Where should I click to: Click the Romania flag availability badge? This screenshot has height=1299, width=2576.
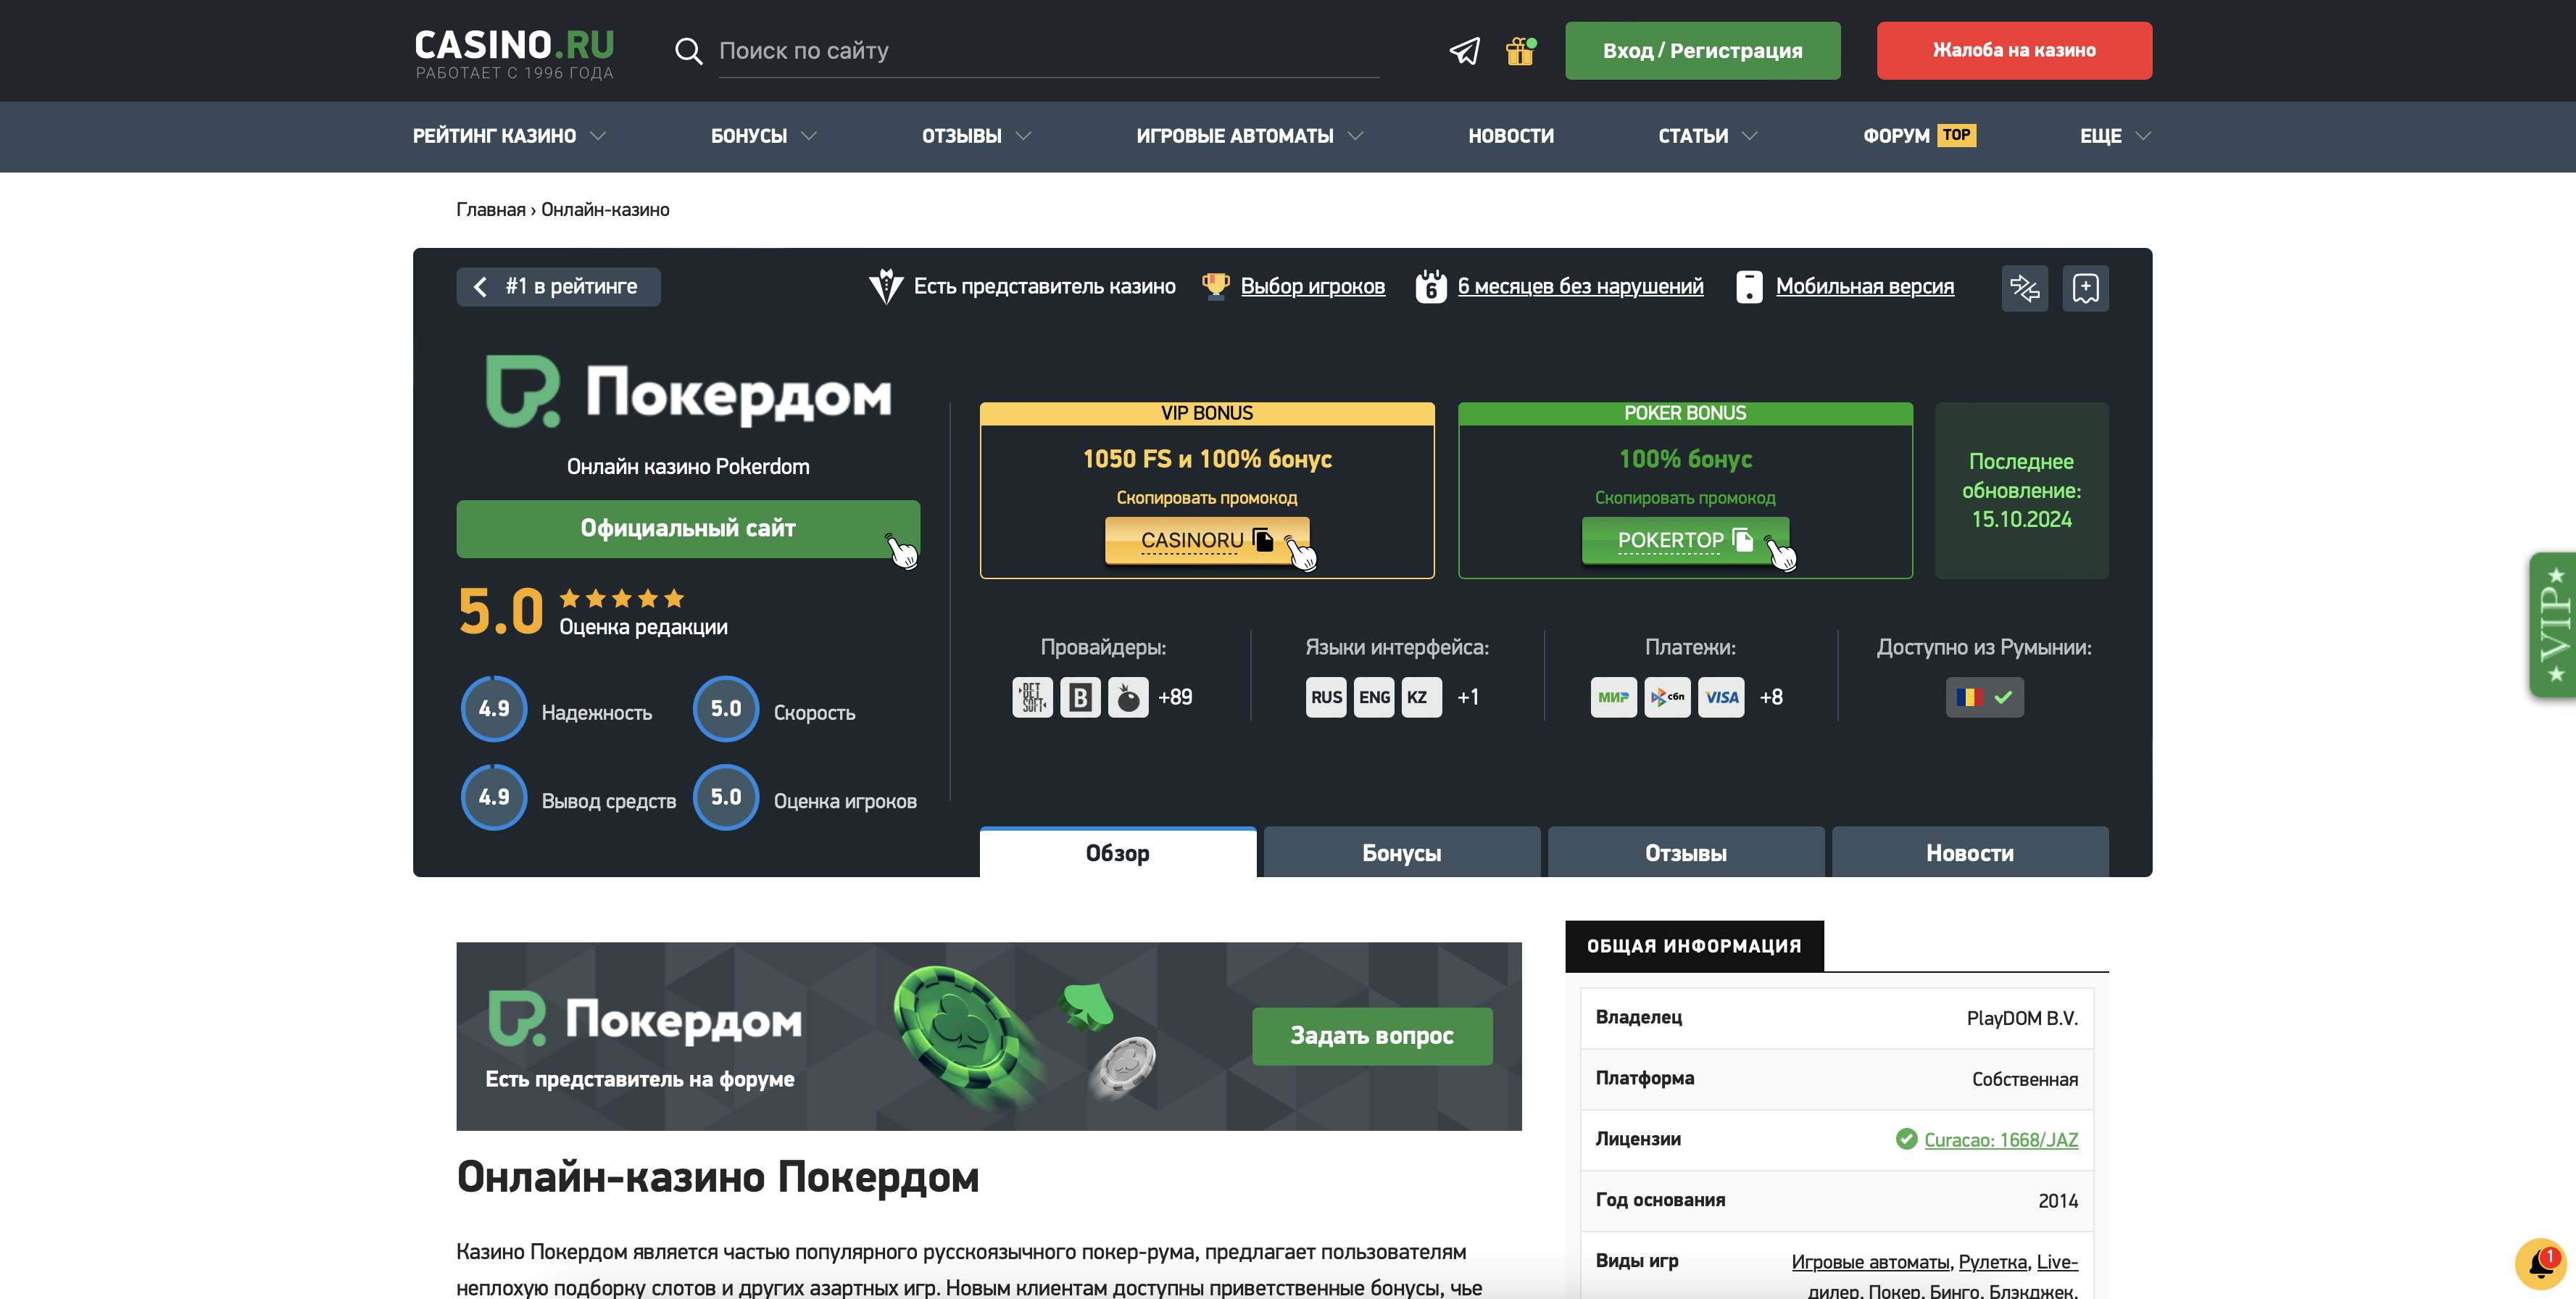[x=1984, y=697]
